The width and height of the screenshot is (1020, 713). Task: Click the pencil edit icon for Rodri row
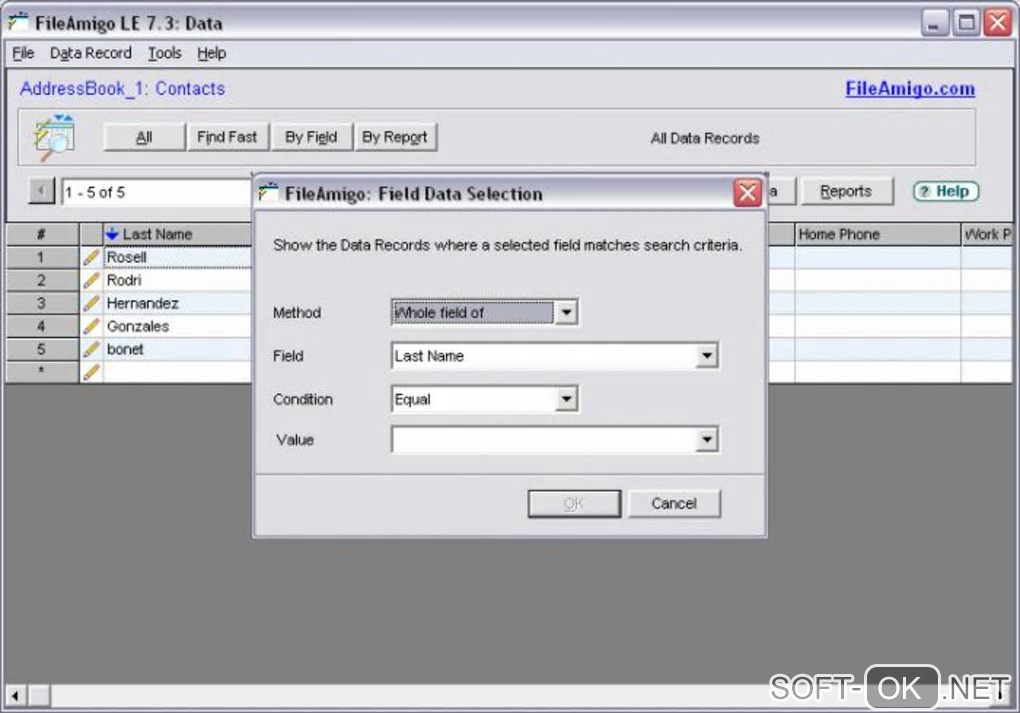[x=91, y=280]
